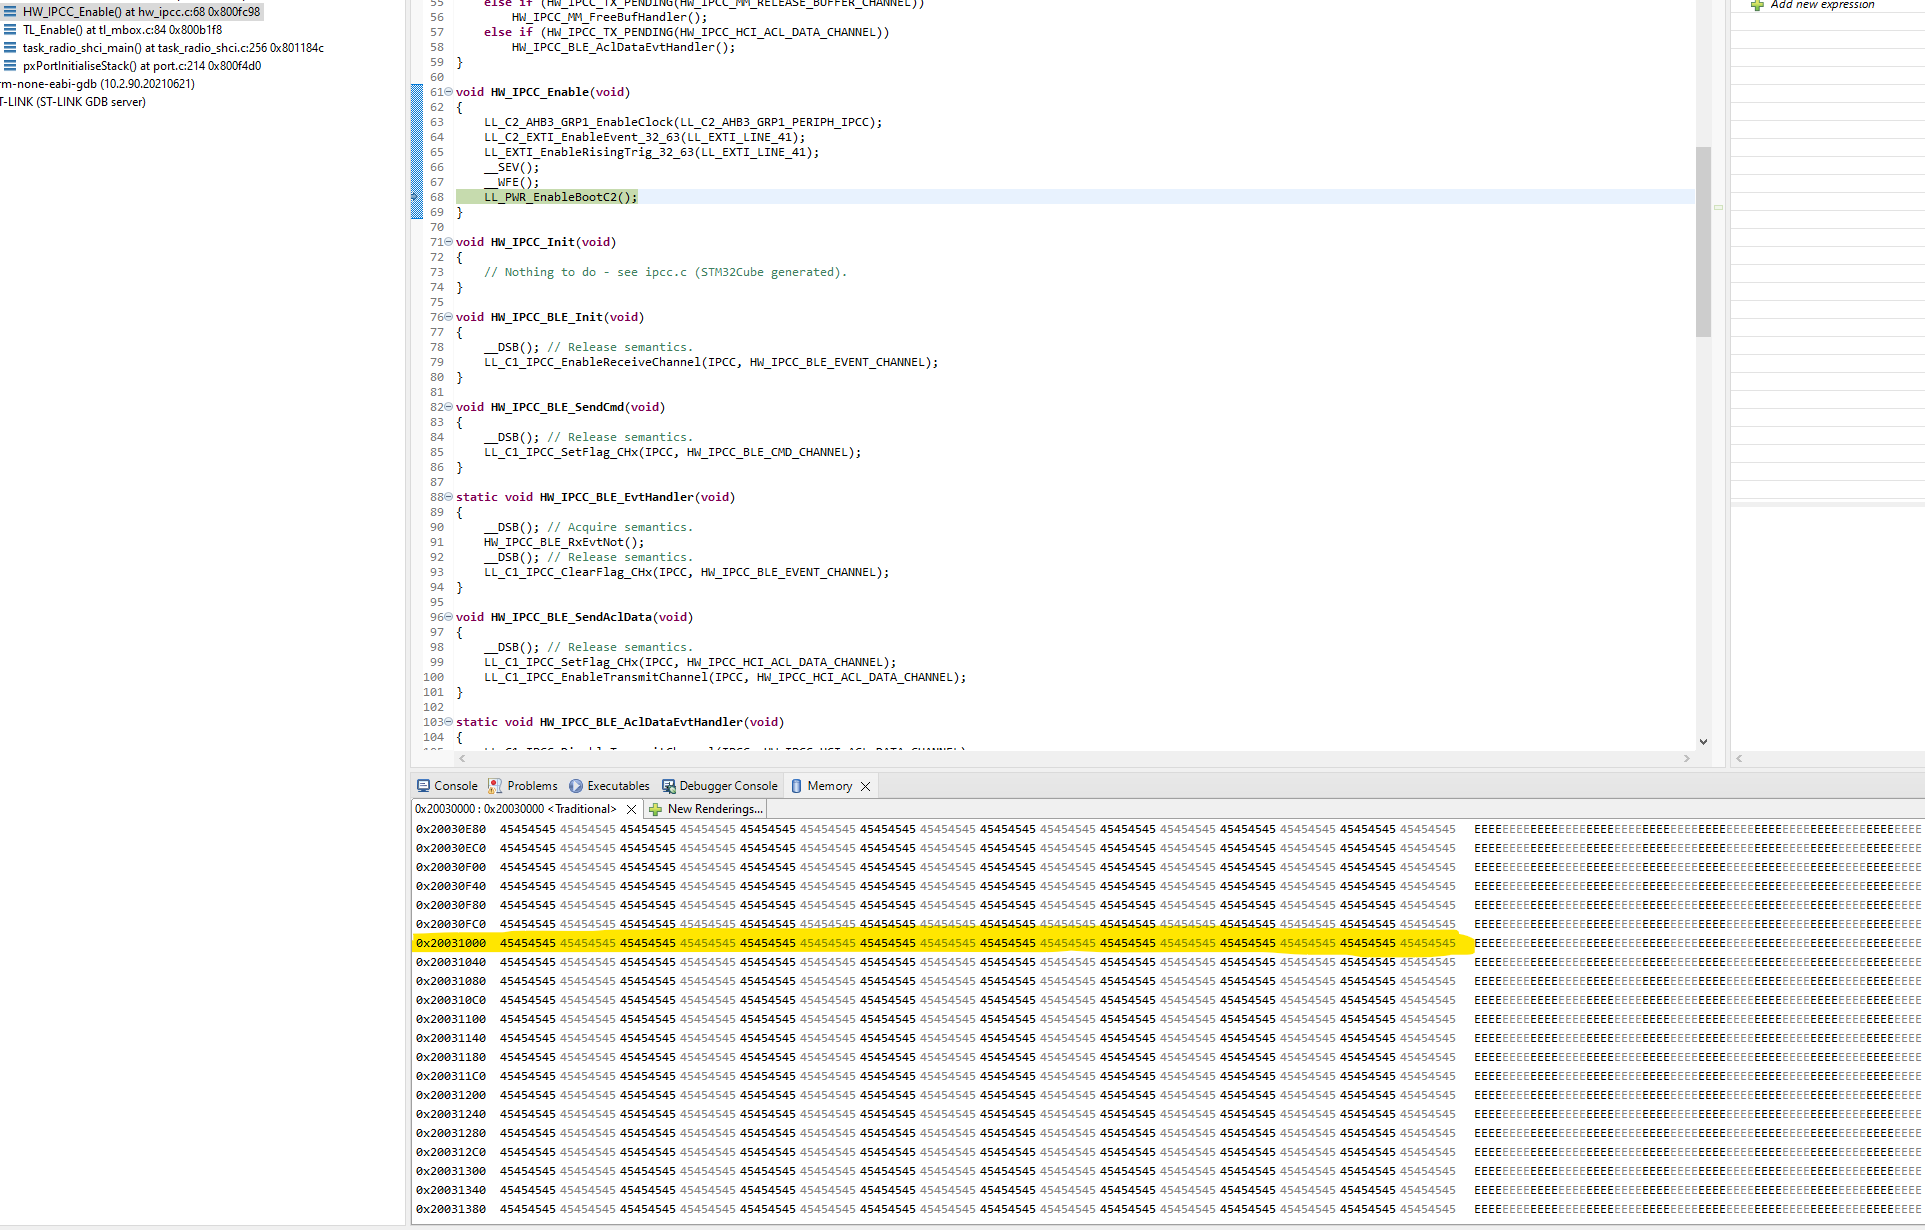1925x1230 pixels.
Task: Collapse the HW_IPCC_Enable function fold at line 61
Action: [x=447, y=91]
